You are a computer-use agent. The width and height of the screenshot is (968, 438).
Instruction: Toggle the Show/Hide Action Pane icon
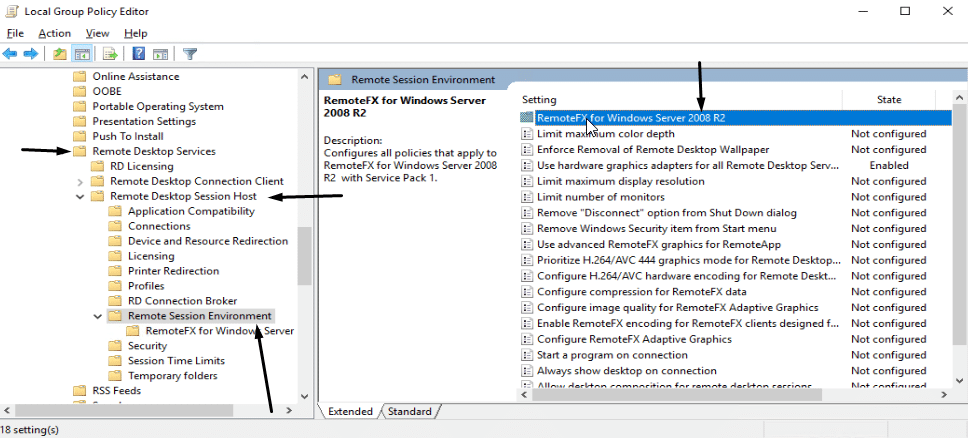coord(160,53)
